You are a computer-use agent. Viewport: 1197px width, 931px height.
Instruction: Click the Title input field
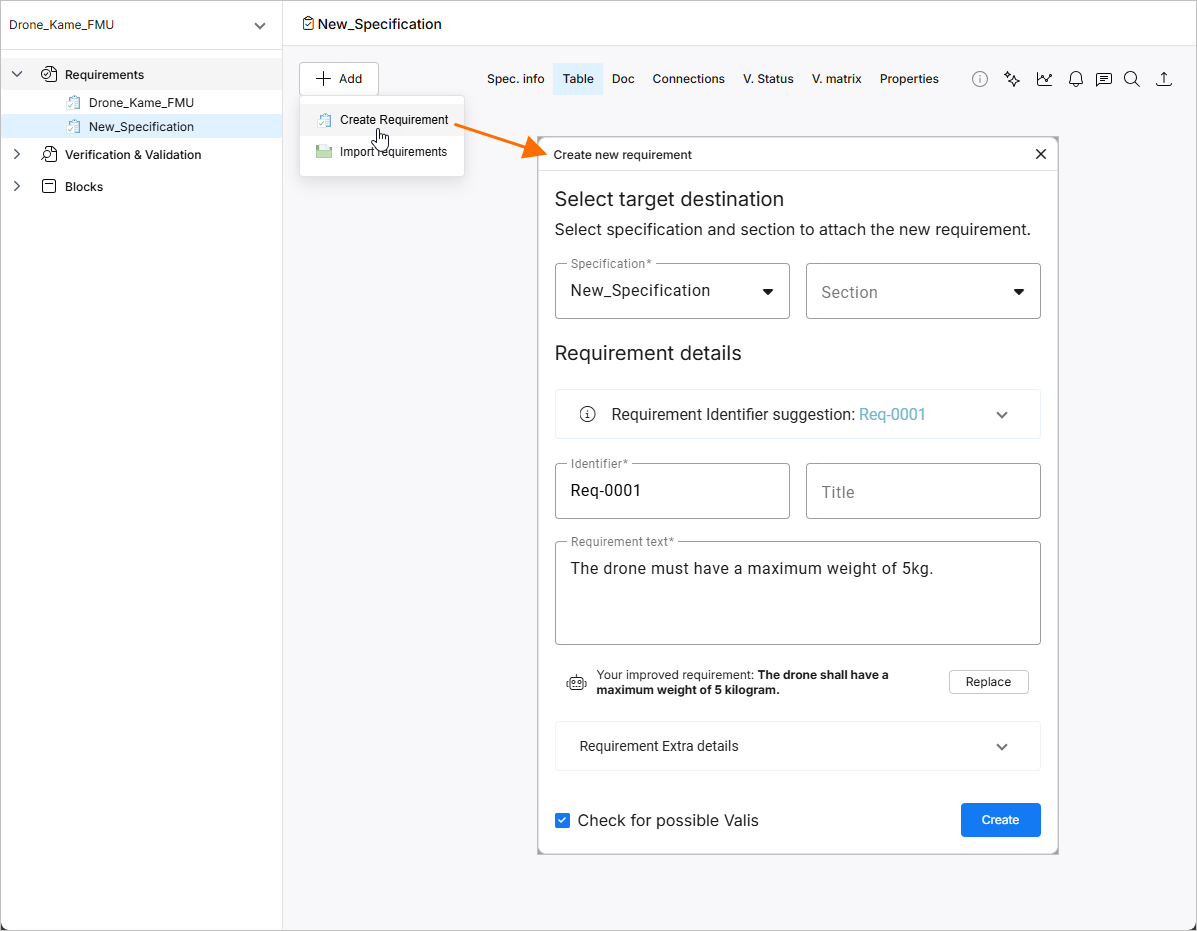(x=923, y=492)
